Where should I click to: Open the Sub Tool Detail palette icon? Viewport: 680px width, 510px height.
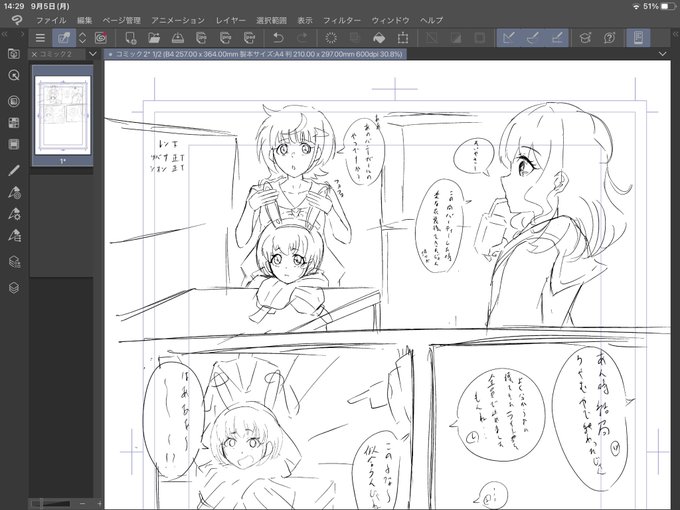tap(14, 236)
